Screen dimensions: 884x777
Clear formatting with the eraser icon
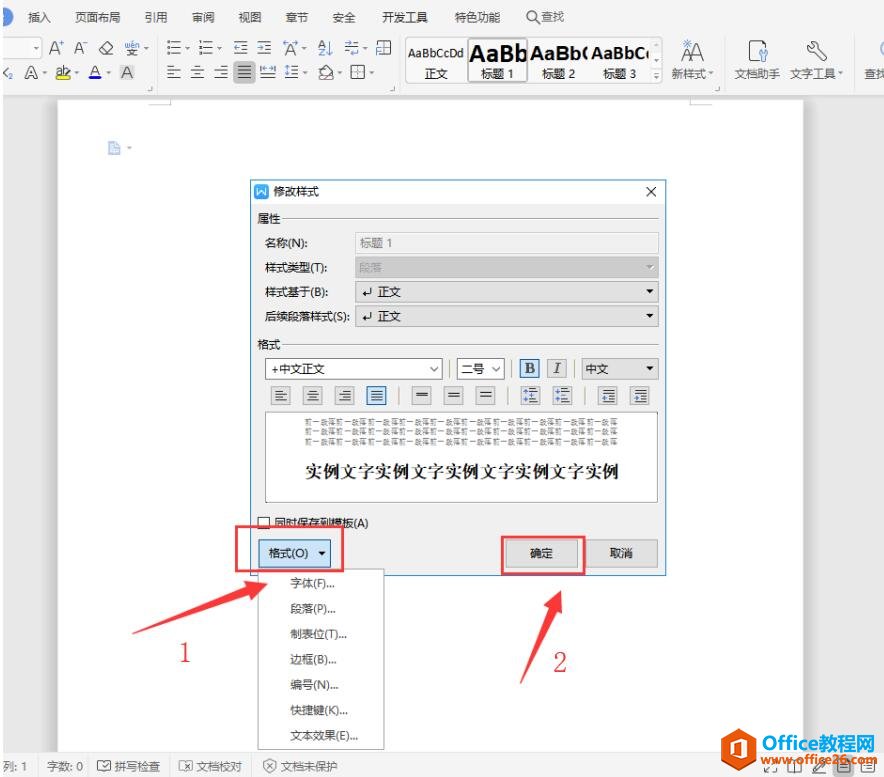click(106, 48)
